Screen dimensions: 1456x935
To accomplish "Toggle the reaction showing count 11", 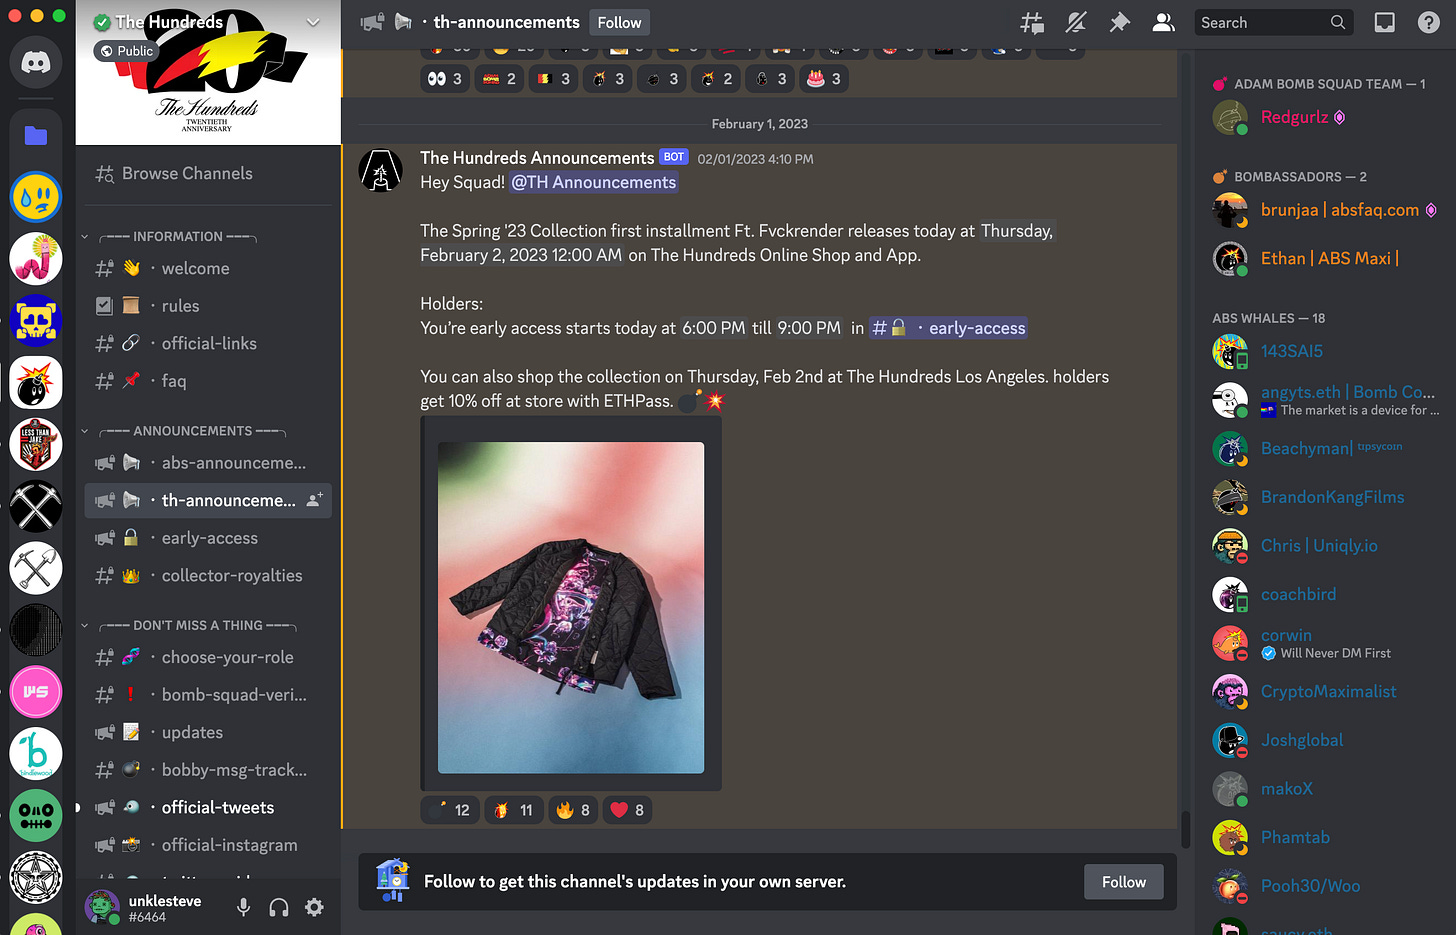I will (x=514, y=810).
